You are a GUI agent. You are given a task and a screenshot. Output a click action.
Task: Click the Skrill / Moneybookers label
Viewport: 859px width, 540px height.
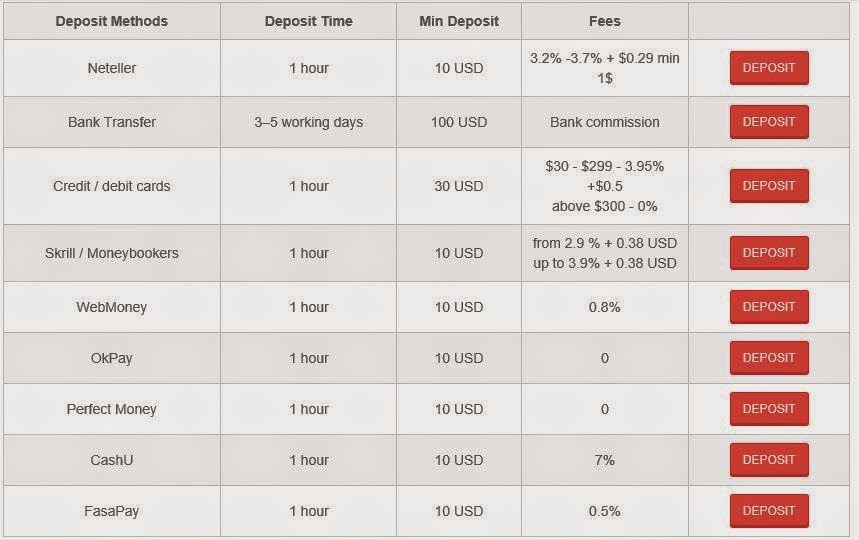coord(112,253)
